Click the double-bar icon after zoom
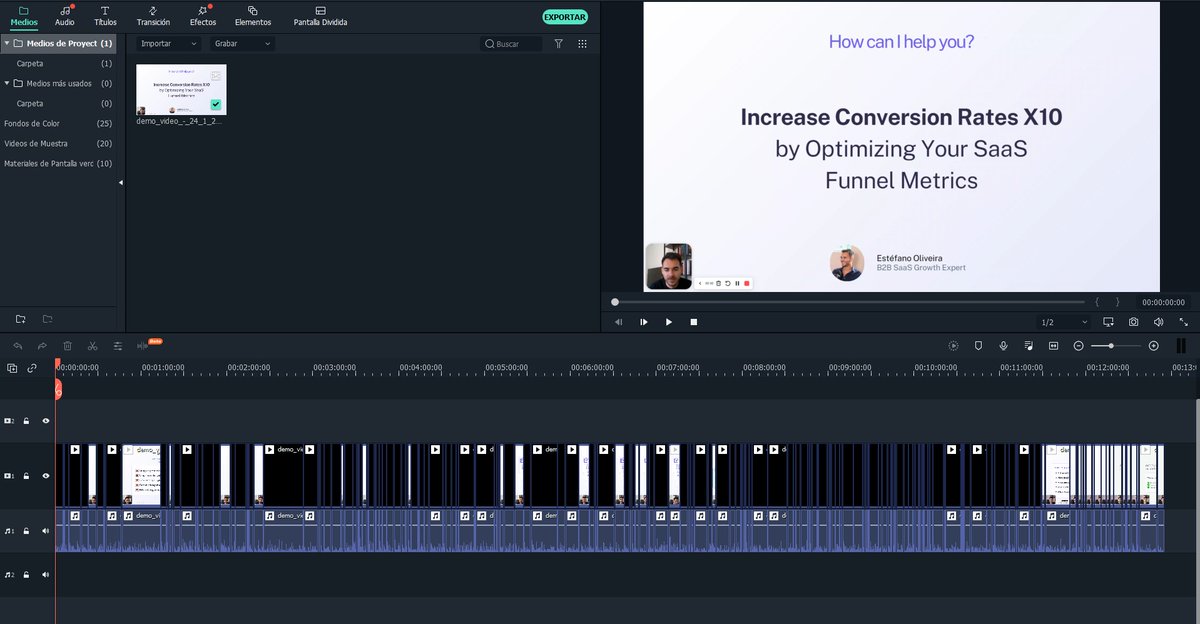The height and width of the screenshot is (624, 1200). tap(1181, 346)
